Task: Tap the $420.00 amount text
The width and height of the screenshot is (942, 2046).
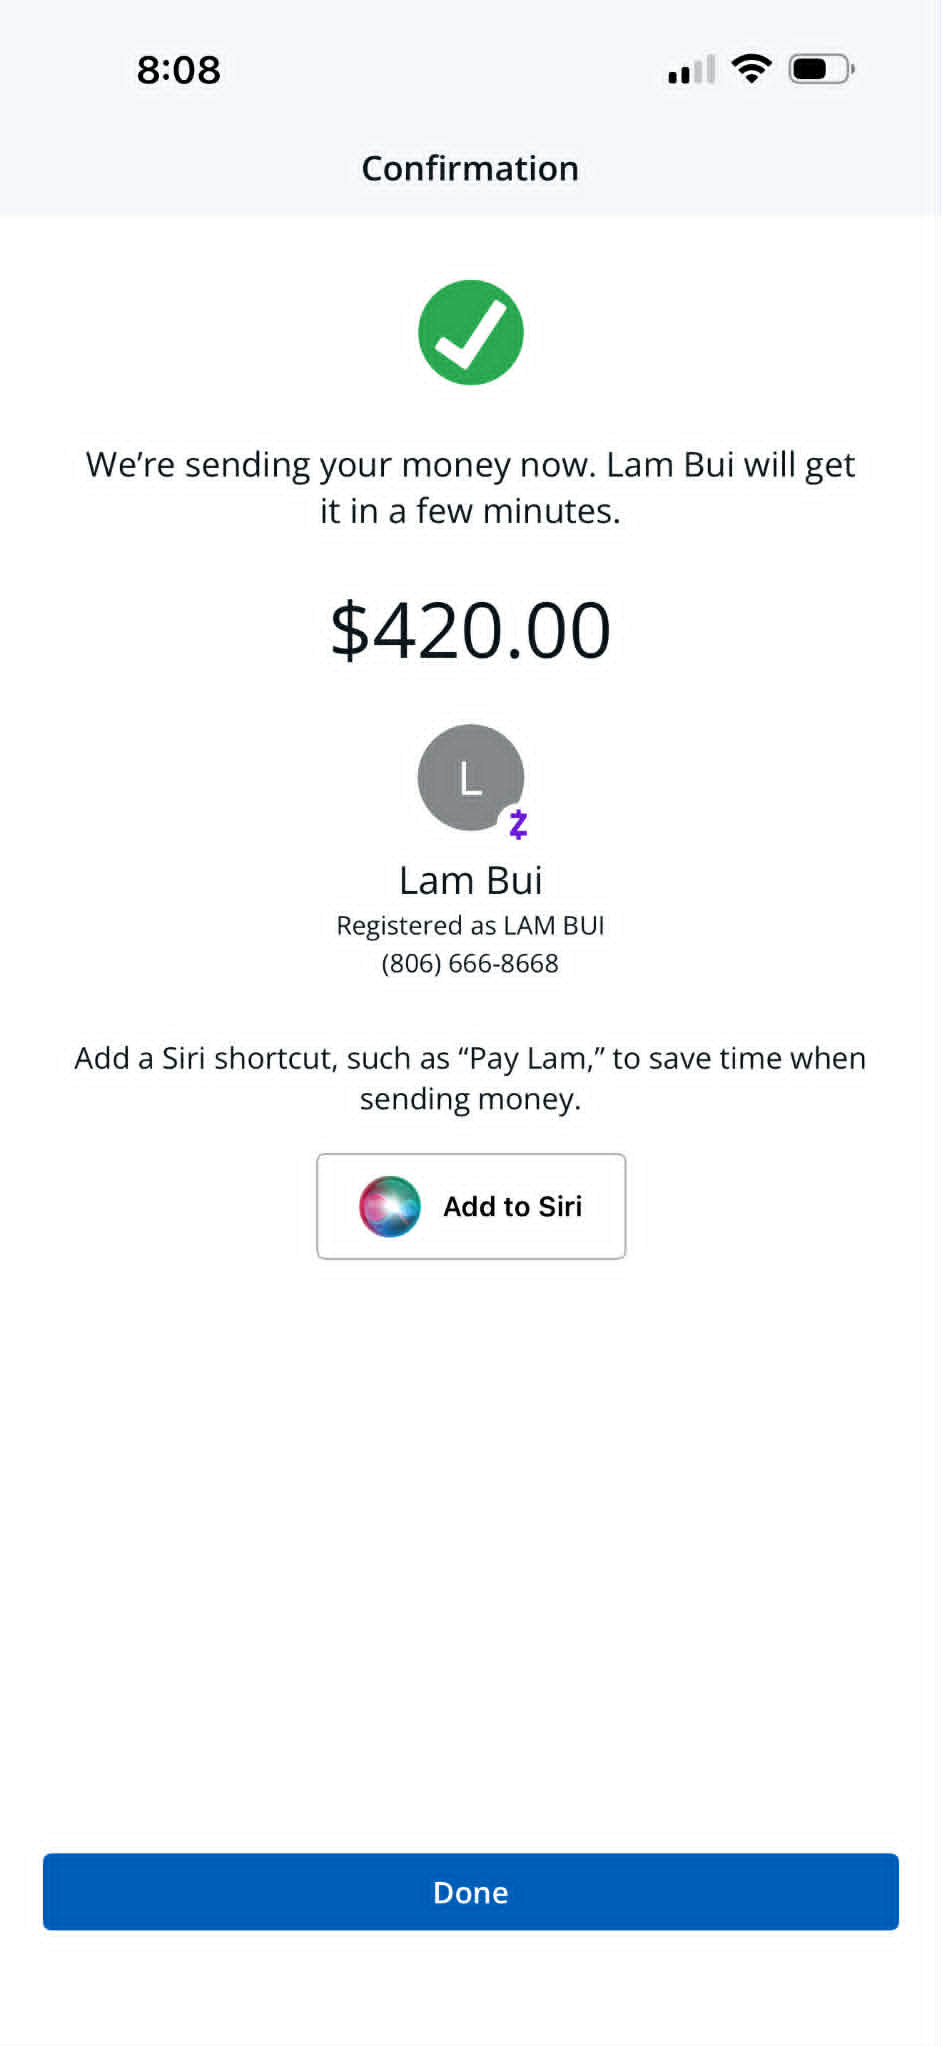Action: [x=471, y=630]
